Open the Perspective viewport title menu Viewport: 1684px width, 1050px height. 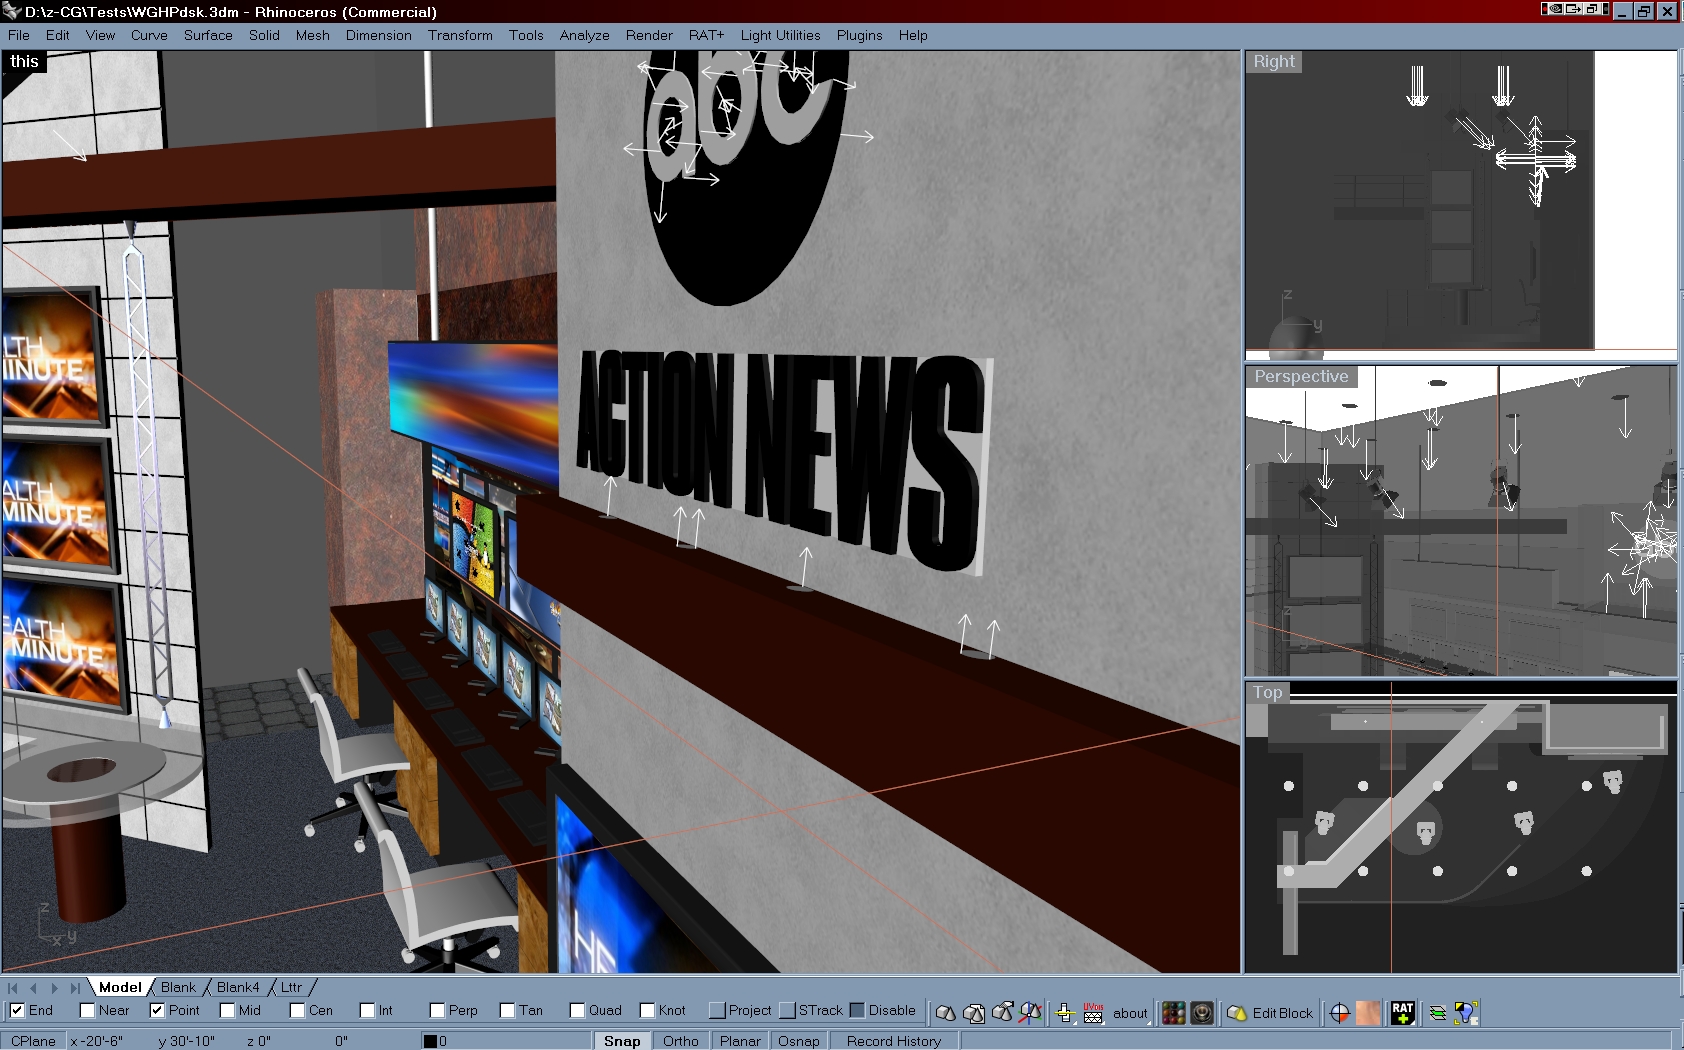[1301, 376]
